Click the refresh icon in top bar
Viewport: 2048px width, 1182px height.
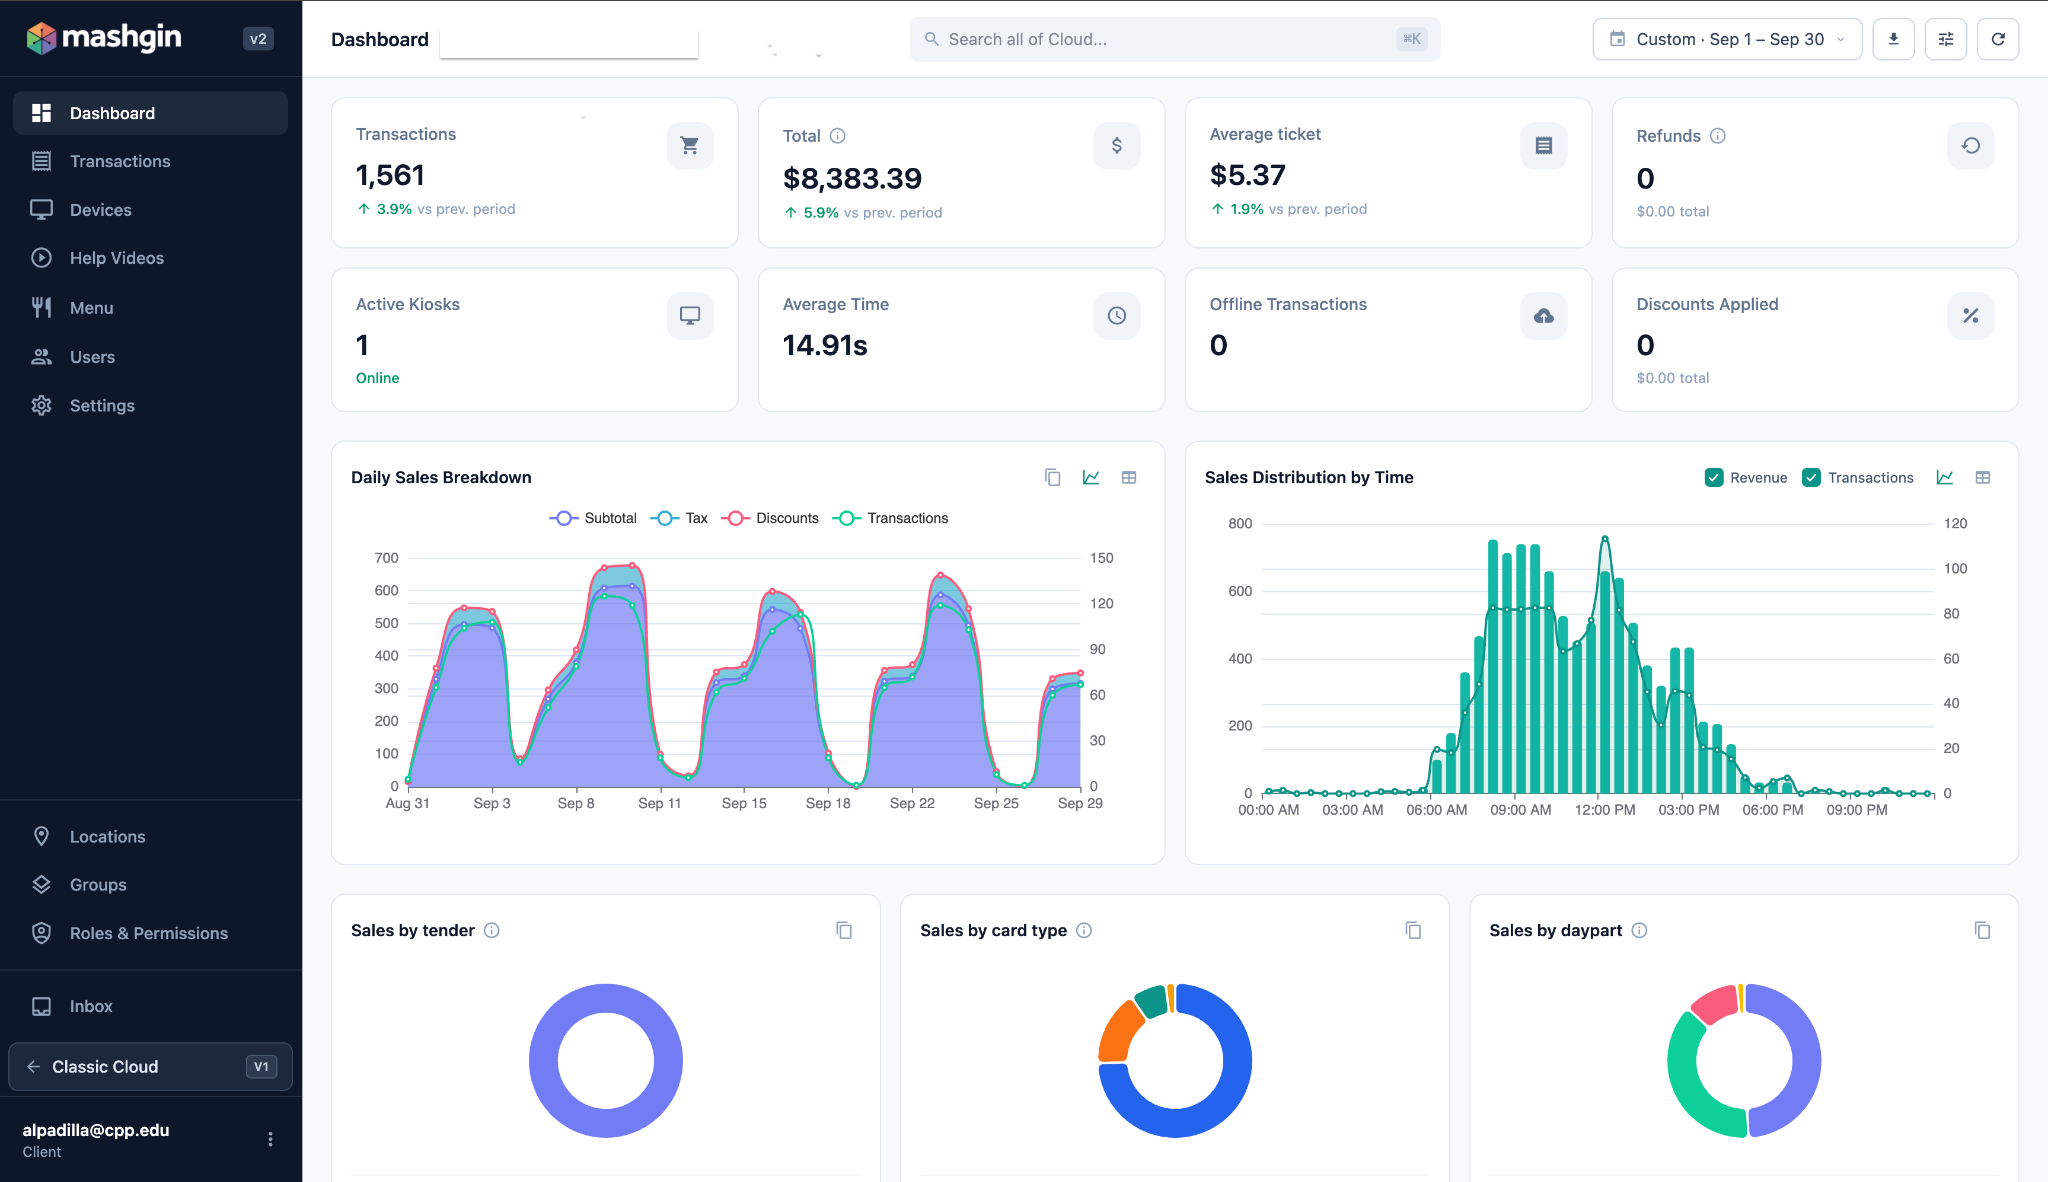tap(1997, 39)
